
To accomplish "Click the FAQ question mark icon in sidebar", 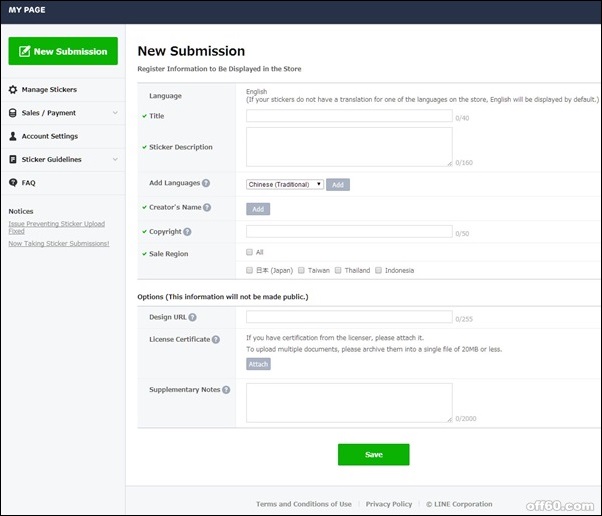I will pos(13,183).
